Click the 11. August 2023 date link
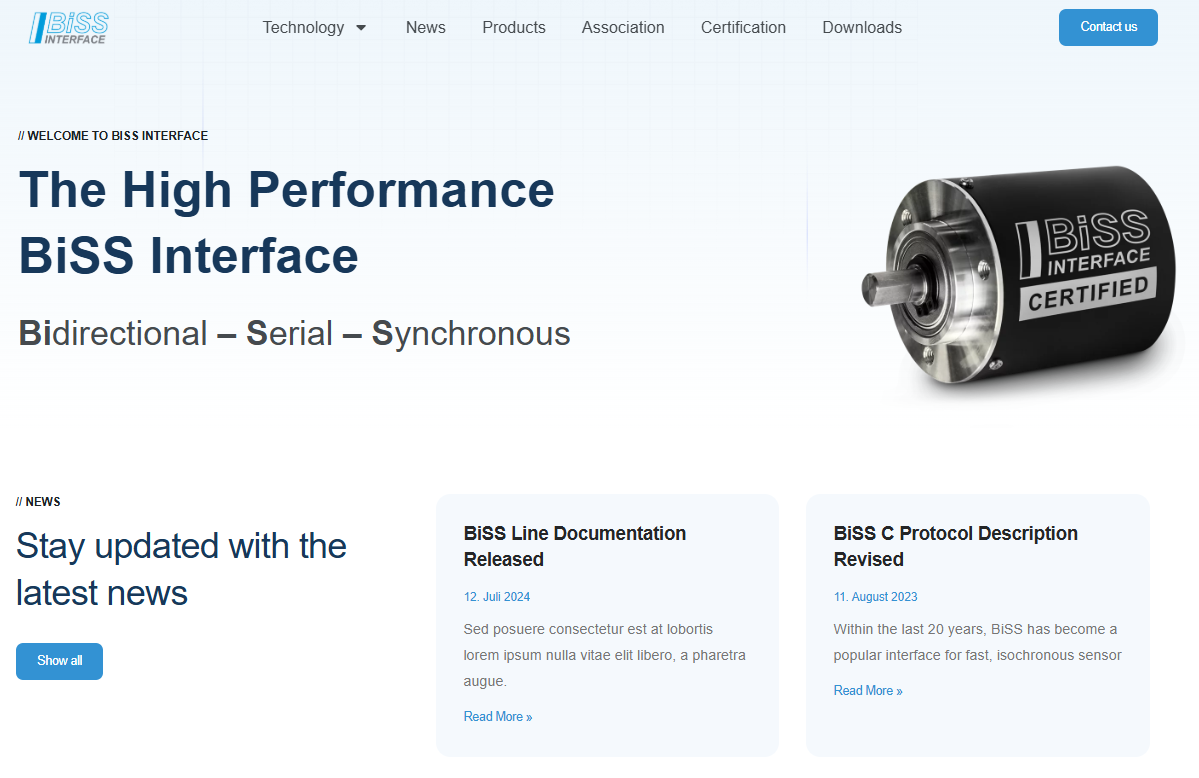This screenshot has width=1199, height=778. tap(875, 596)
